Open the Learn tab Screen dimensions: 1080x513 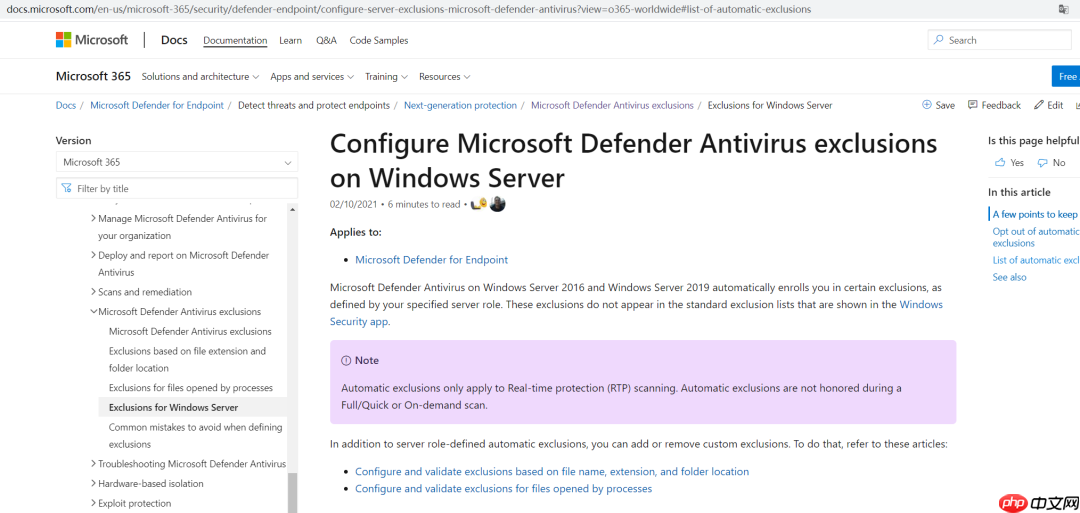(291, 41)
